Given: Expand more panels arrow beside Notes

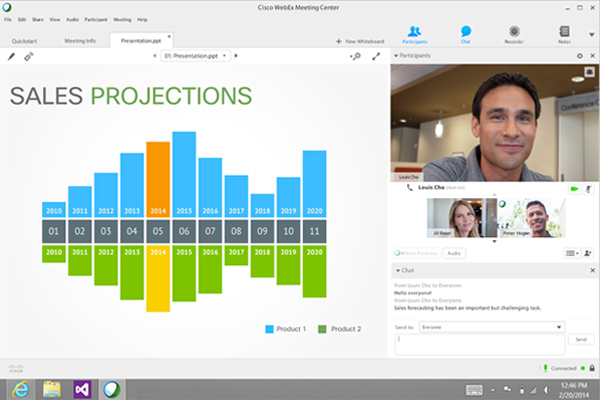Looking at the screenshot, I should tap(592, 34).
